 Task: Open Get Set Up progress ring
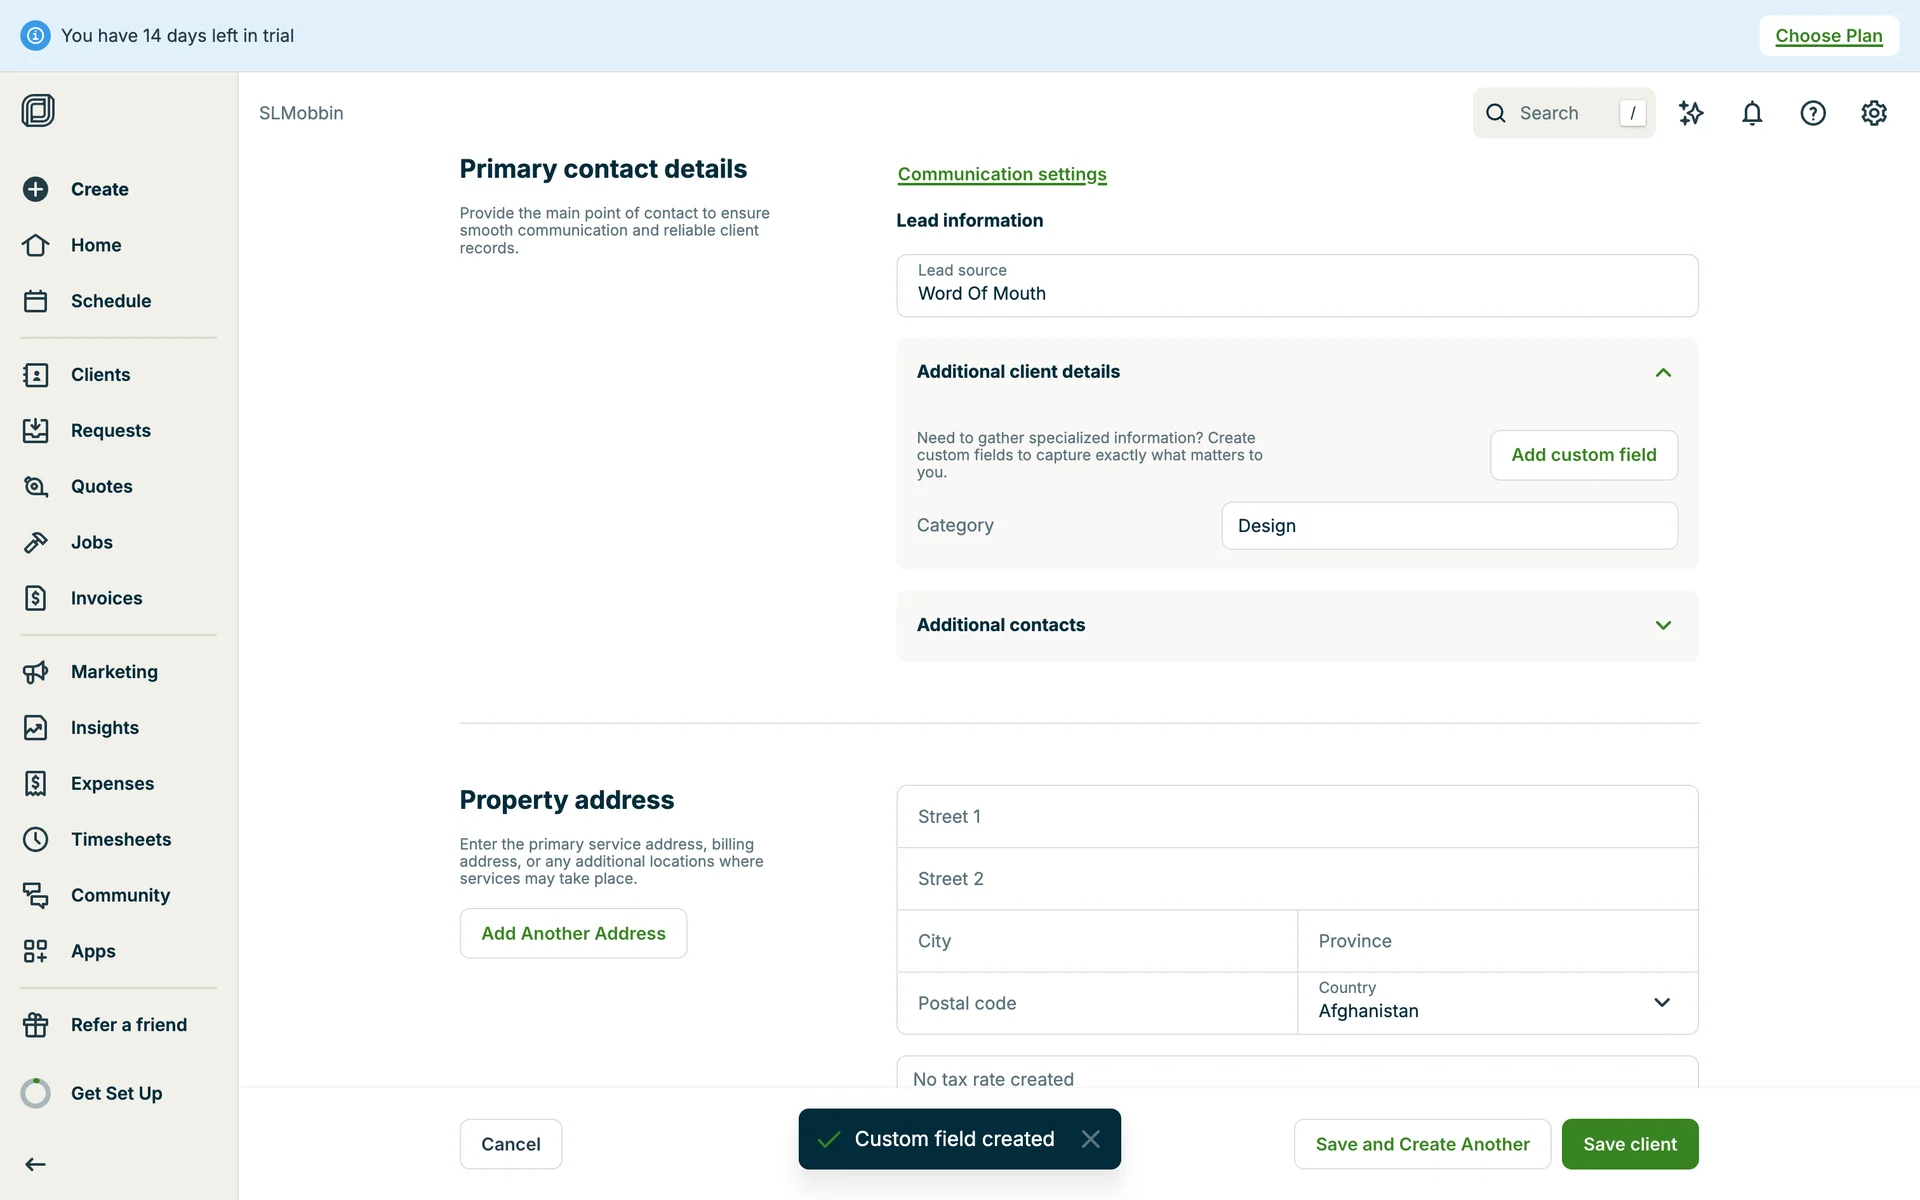point(36,1093)
